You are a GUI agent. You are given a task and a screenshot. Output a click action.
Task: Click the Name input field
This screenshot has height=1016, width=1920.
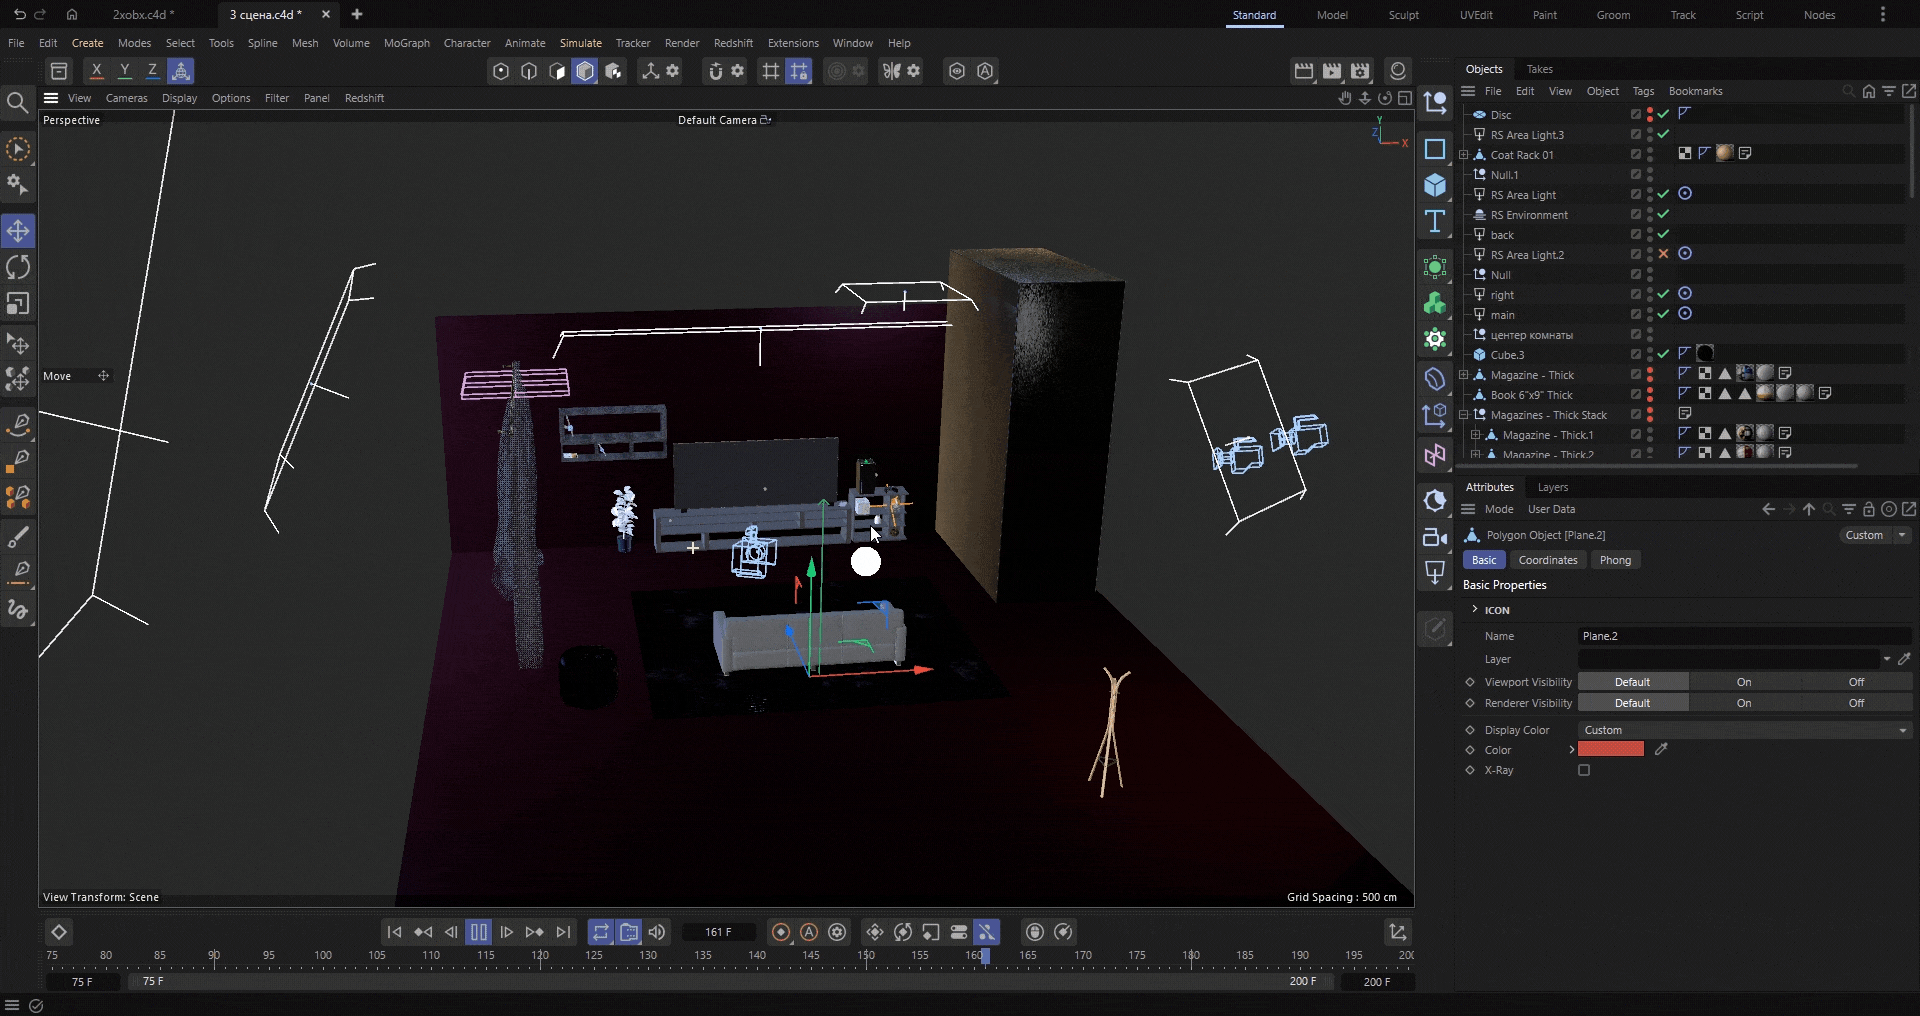1744,636
